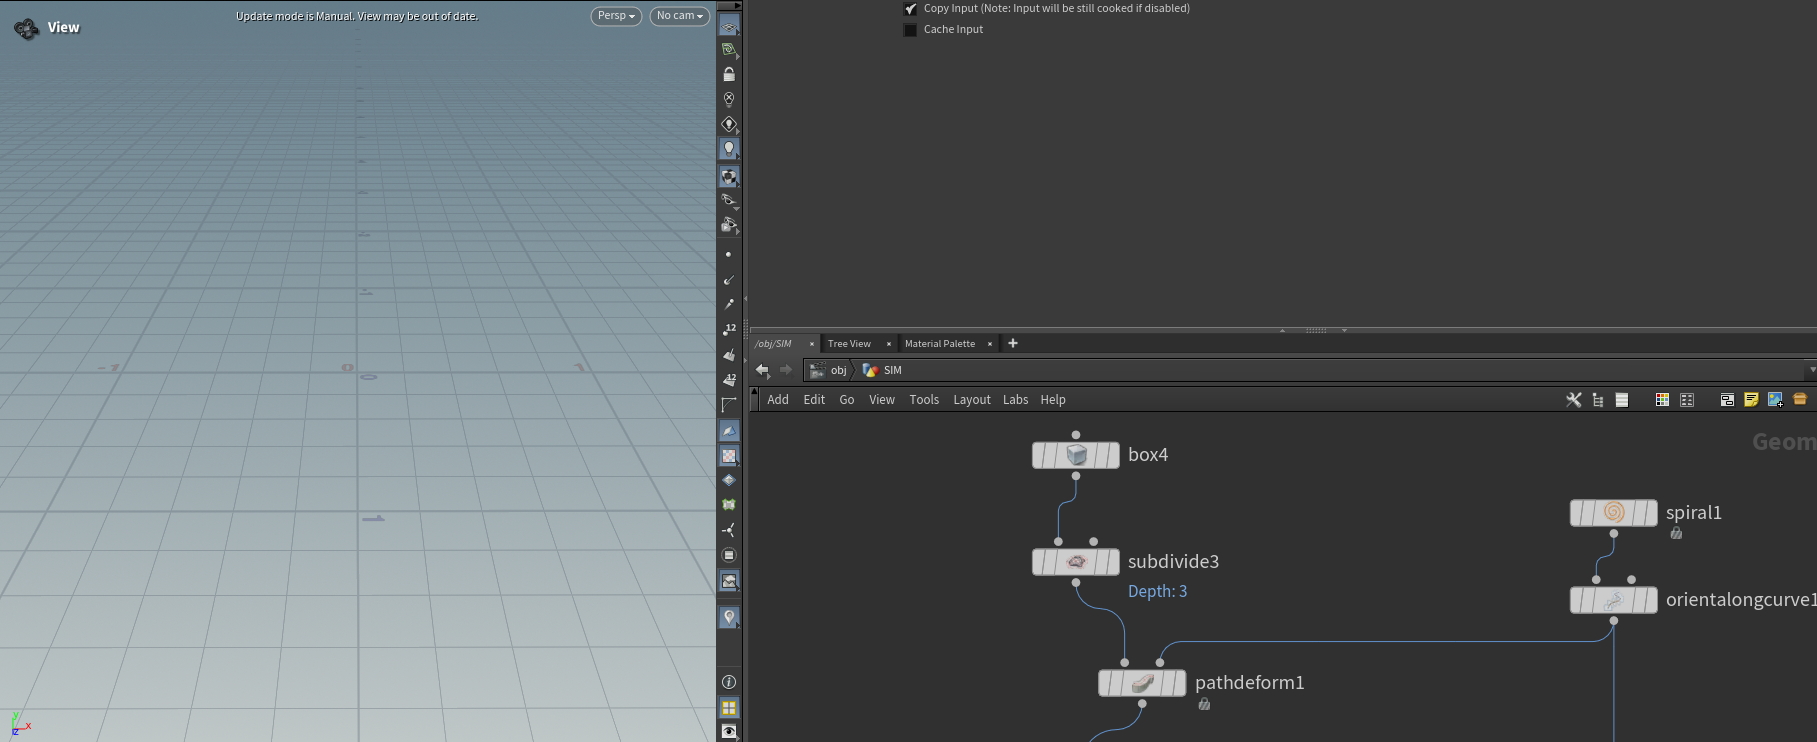Image resolution: width=1817 pixels, height=742 pixels.
Task: Open the Labs menu
Action: 1015,400
